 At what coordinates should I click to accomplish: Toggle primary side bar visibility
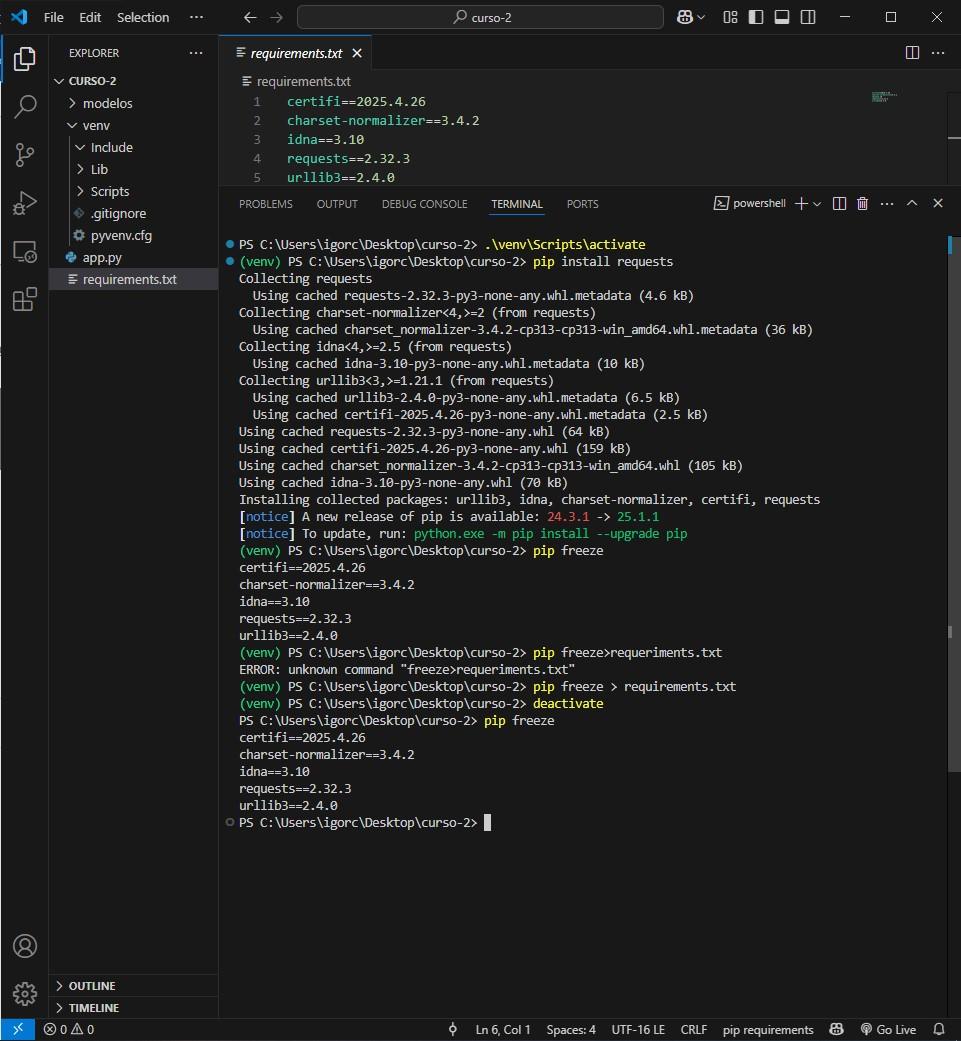click(756, 17)
